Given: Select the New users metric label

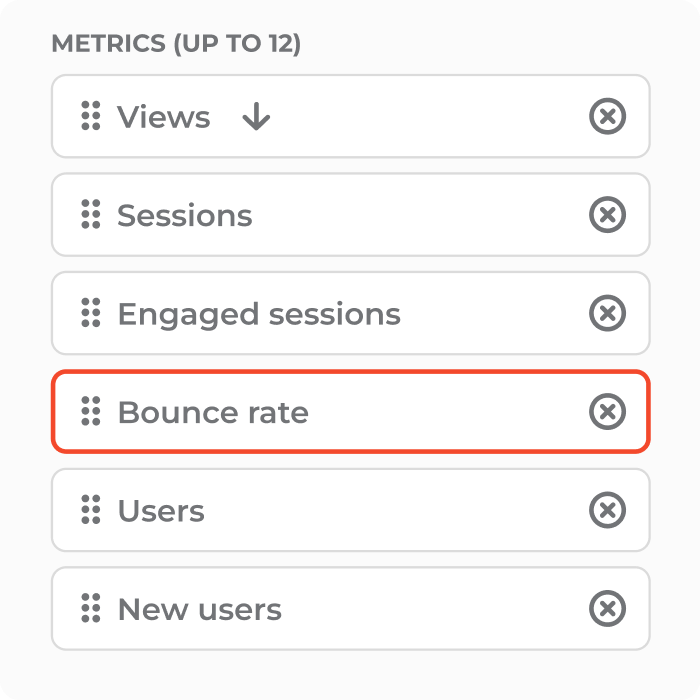Looking at the screenshot, I should point(200,609).
